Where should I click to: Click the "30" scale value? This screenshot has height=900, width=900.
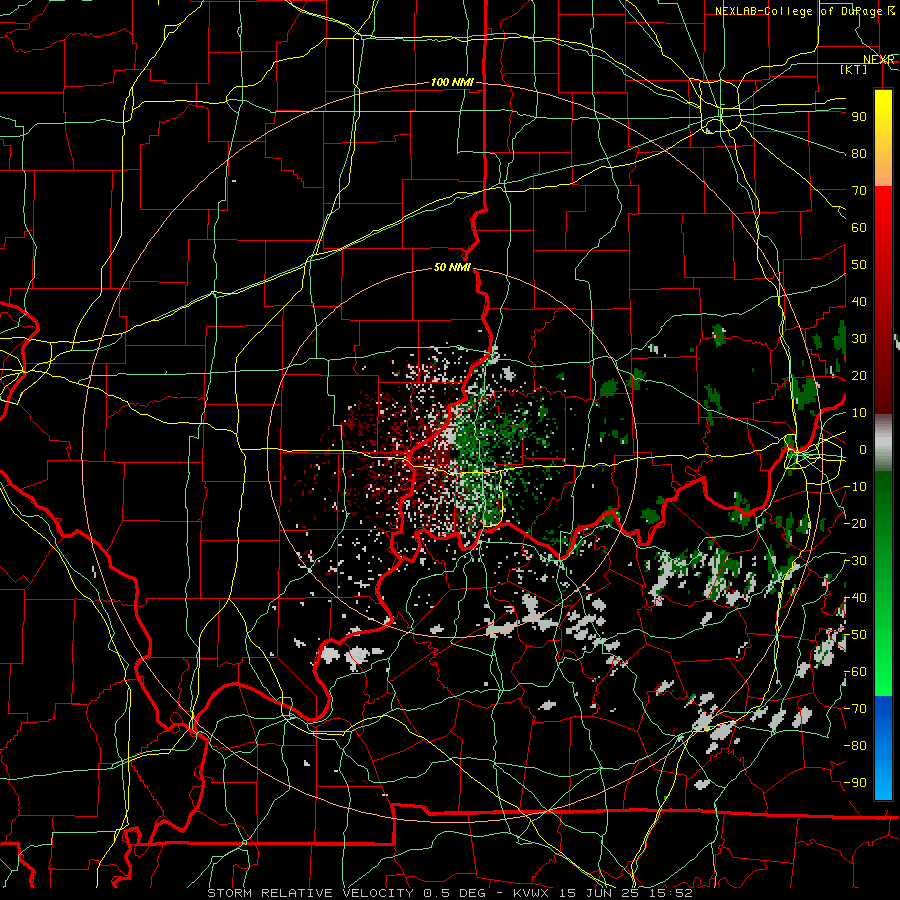pyautogui.click(x=859, y=339)
